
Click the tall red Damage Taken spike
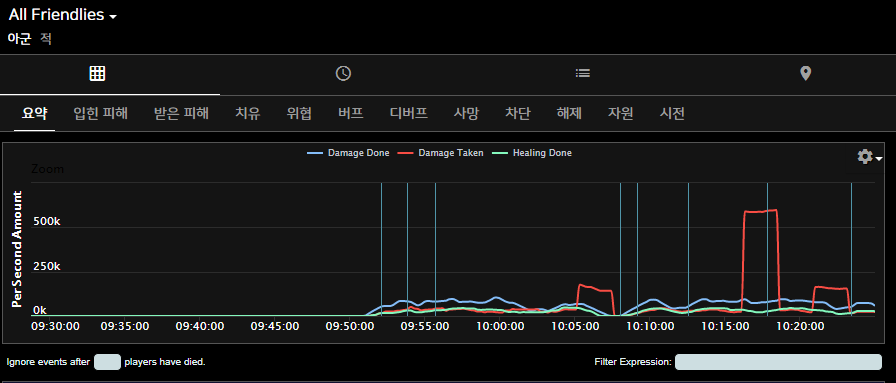[761, 211]
